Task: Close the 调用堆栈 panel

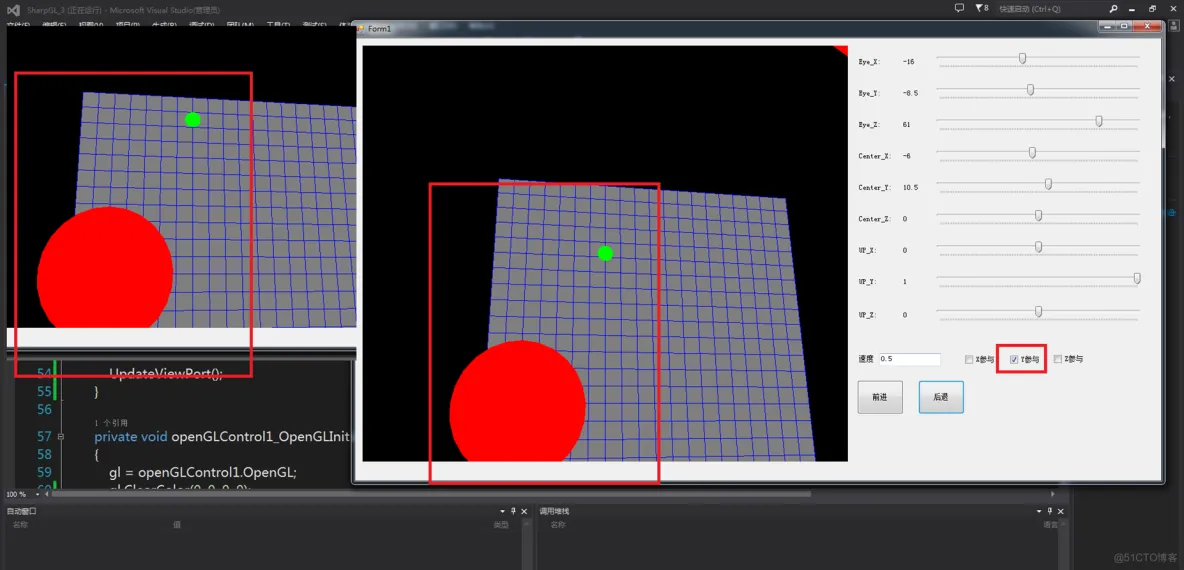Action: click(x=1063, y=511)
